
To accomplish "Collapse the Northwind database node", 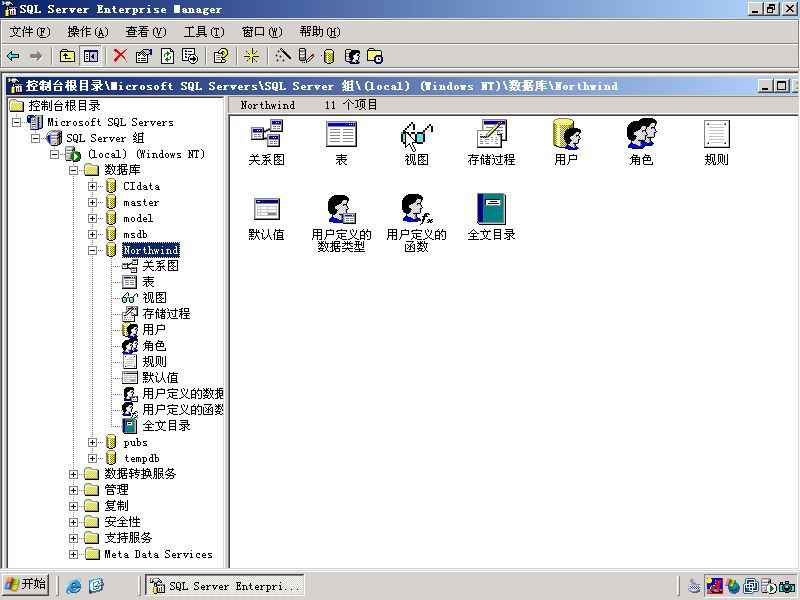I will click(92, 251).
